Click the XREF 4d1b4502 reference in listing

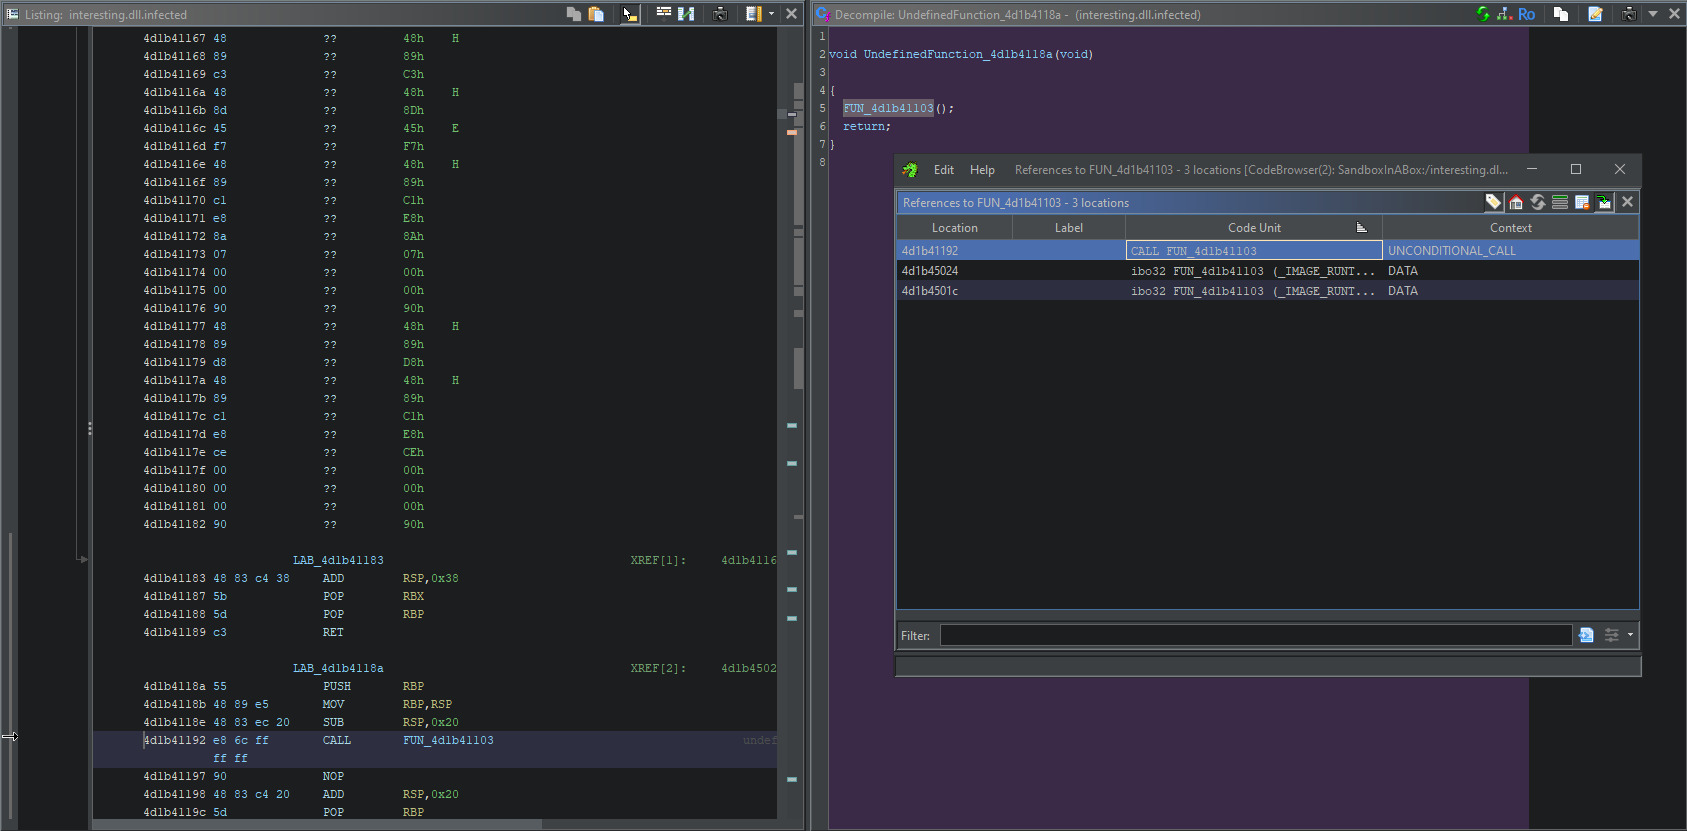[x=748, y=668]
